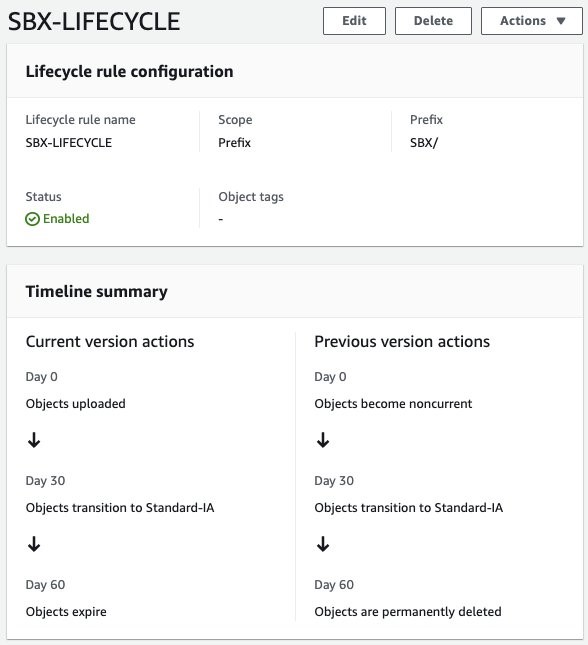
Task: Click the Edit button
Action: pyautogui.click(x=354, y=21)
